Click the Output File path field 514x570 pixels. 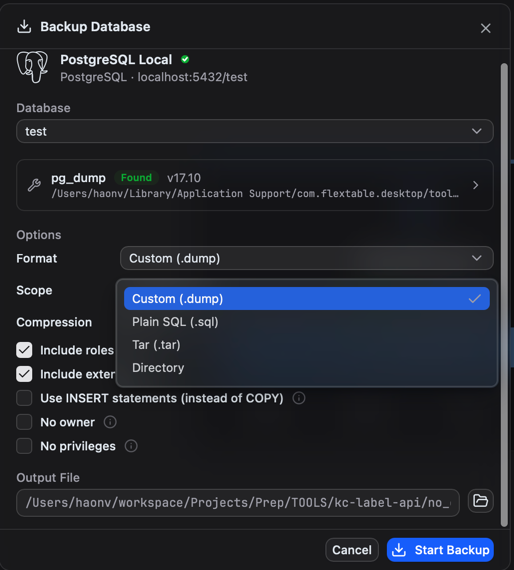tap(238, 503)
